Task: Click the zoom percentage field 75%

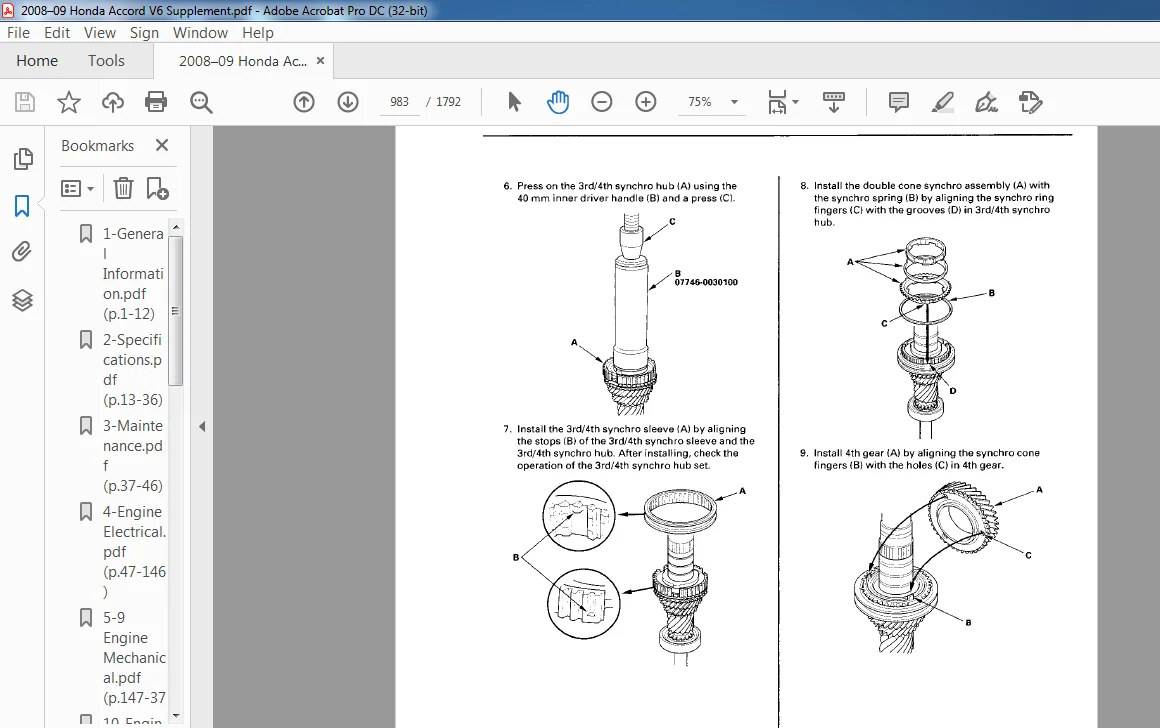Action: pos(700,102)
